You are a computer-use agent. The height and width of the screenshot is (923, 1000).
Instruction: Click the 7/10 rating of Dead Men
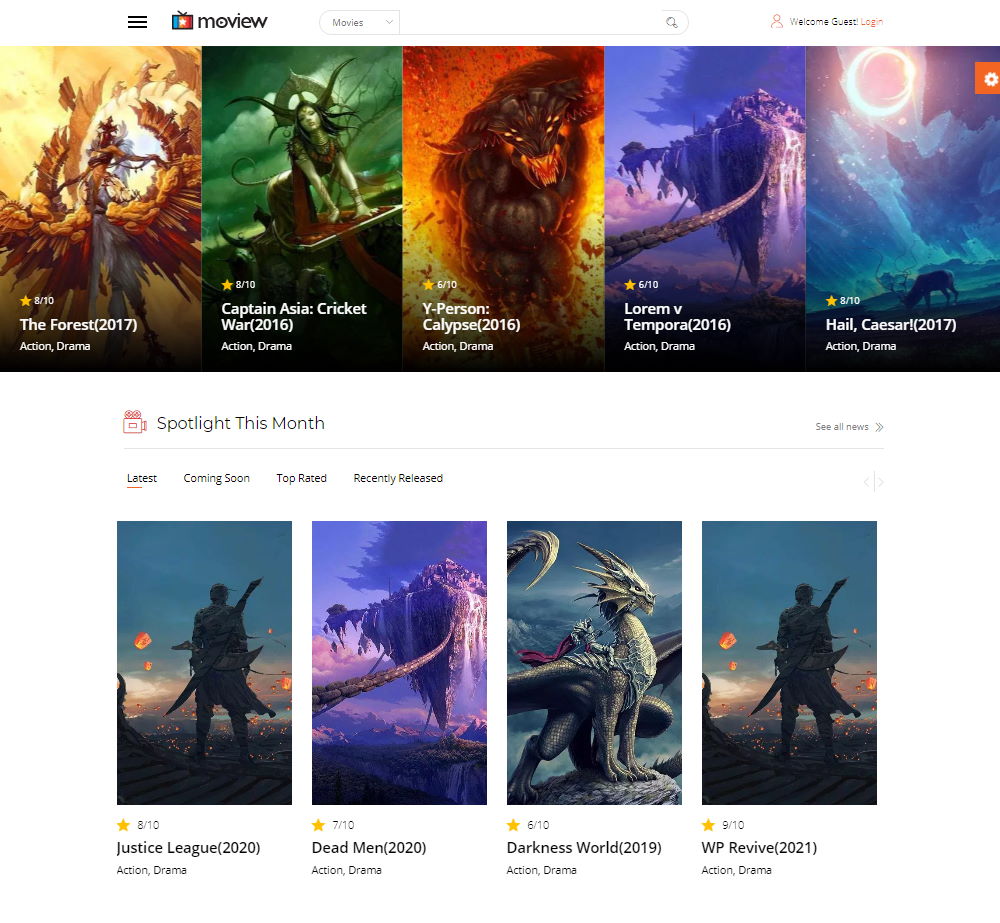[x=343, y=825]
